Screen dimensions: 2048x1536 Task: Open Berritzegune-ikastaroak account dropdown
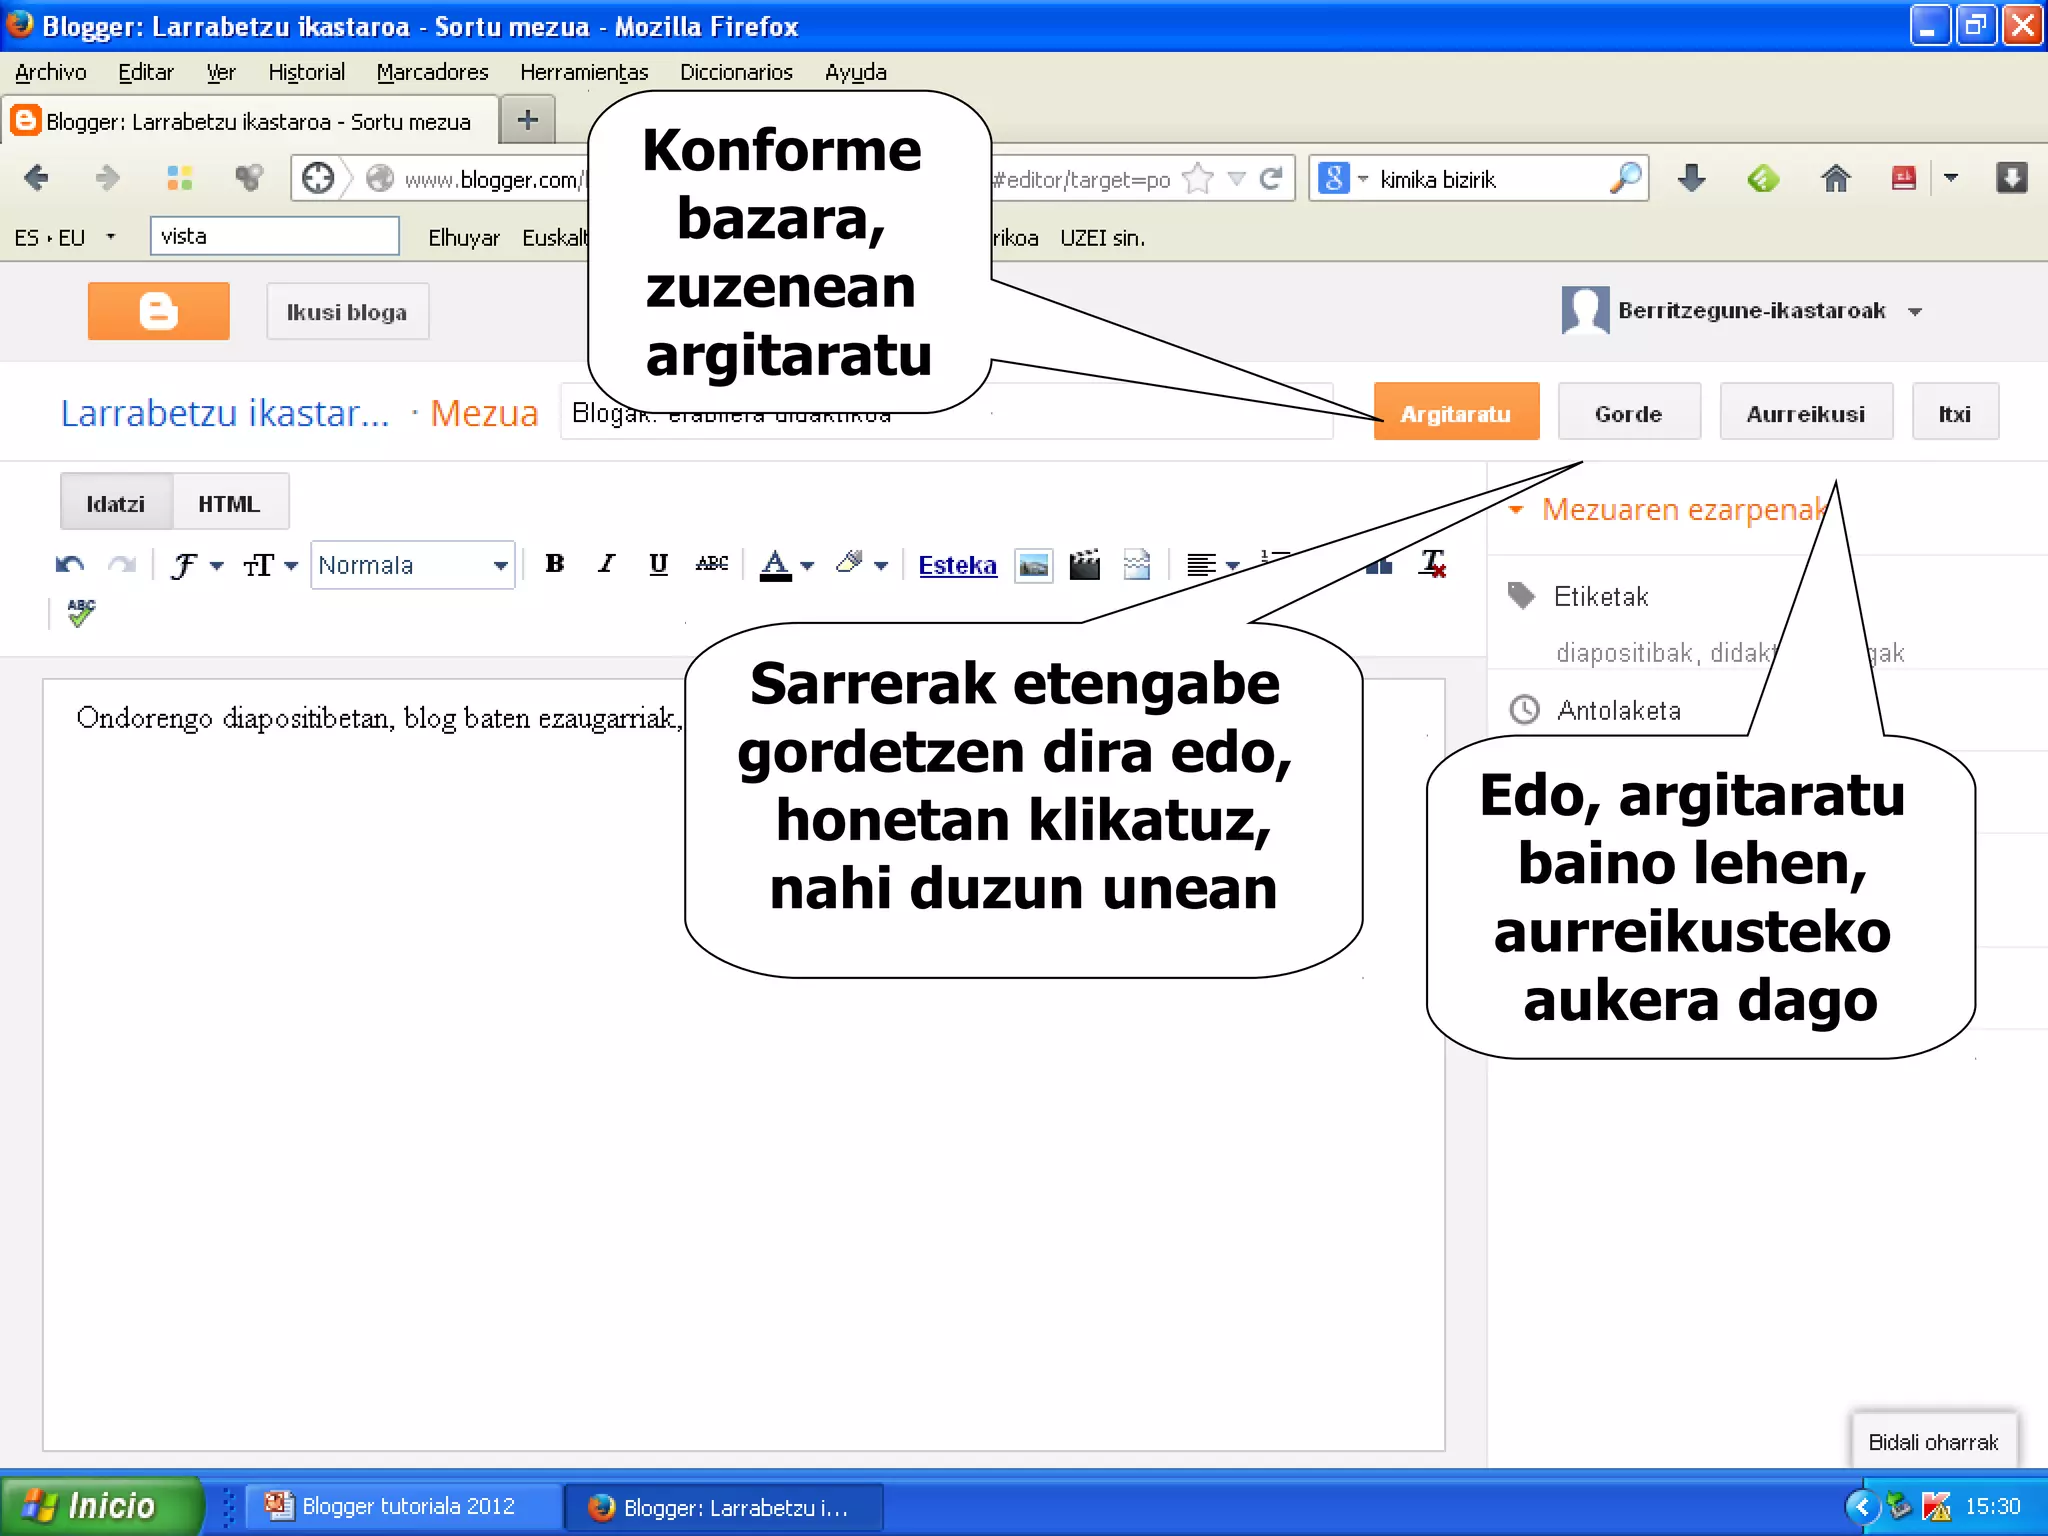1914,312
